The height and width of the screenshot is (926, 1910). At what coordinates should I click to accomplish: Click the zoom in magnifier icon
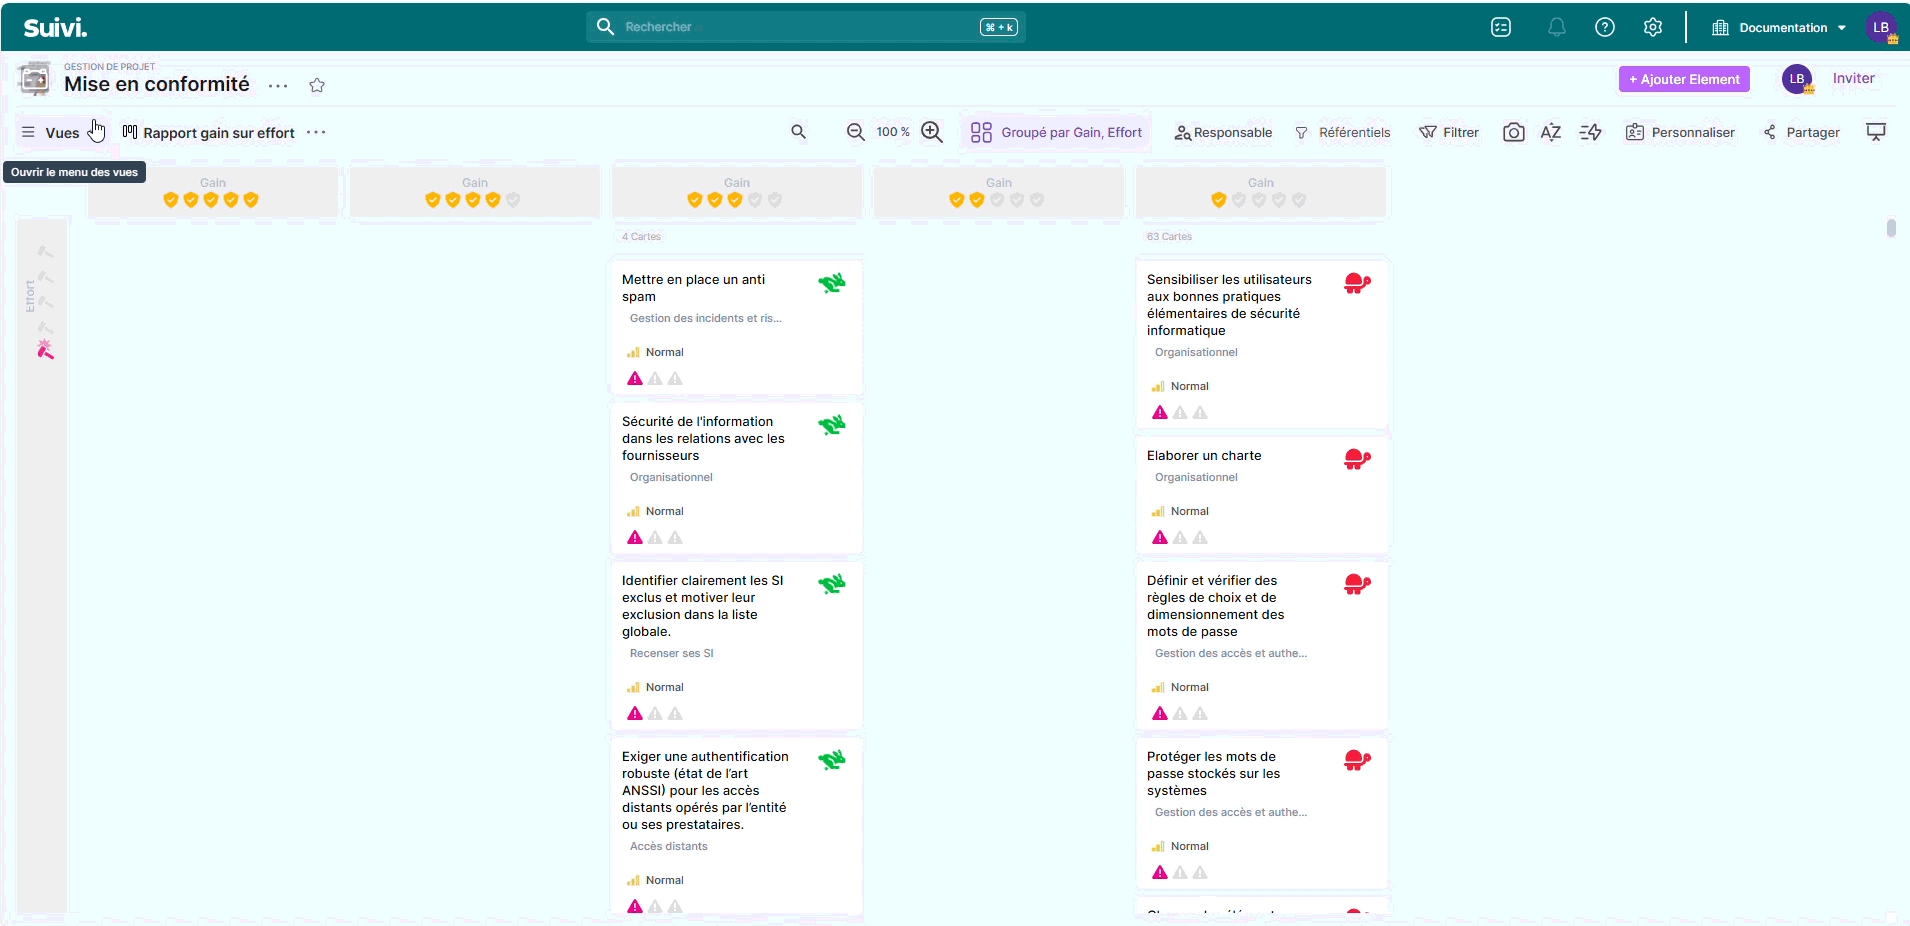tap(932, 132)
